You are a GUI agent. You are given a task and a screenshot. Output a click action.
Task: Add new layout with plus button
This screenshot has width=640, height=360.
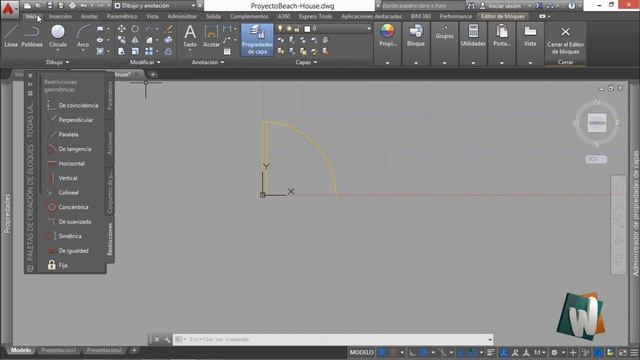(134, 350)
